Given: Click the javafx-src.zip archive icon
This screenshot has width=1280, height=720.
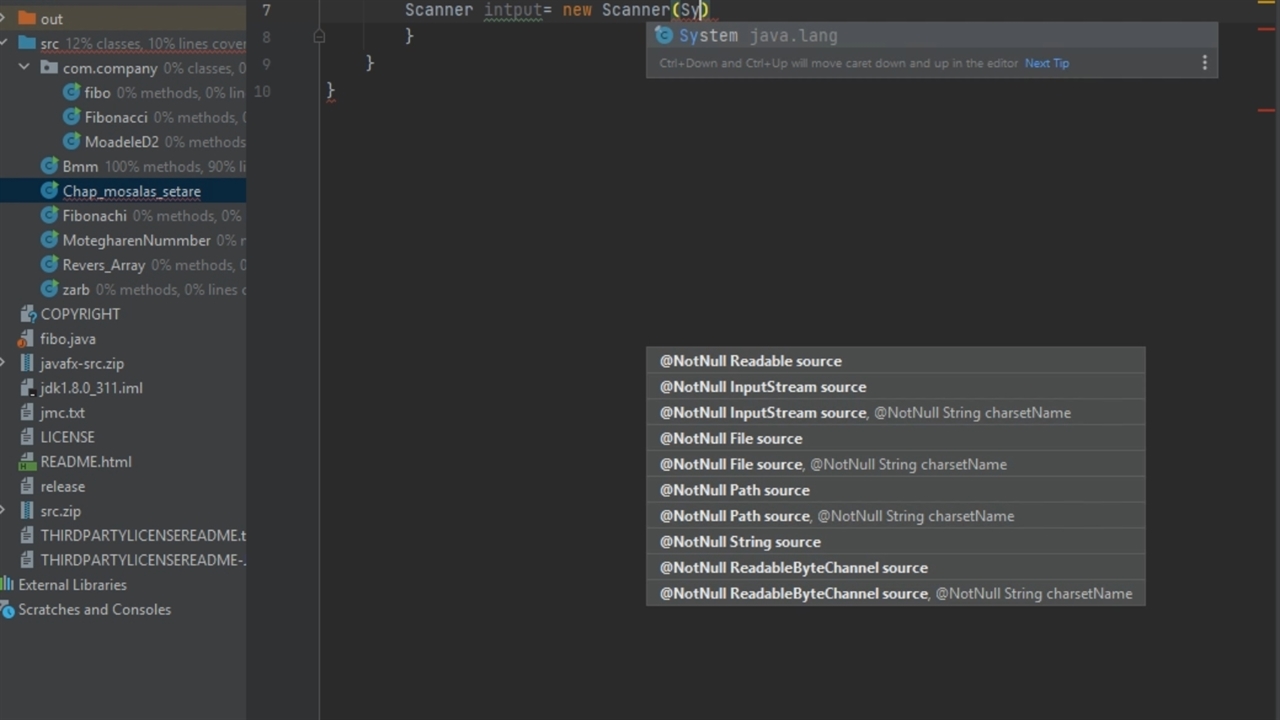Looking at the screenshot, I should click(x=27, y=363).
